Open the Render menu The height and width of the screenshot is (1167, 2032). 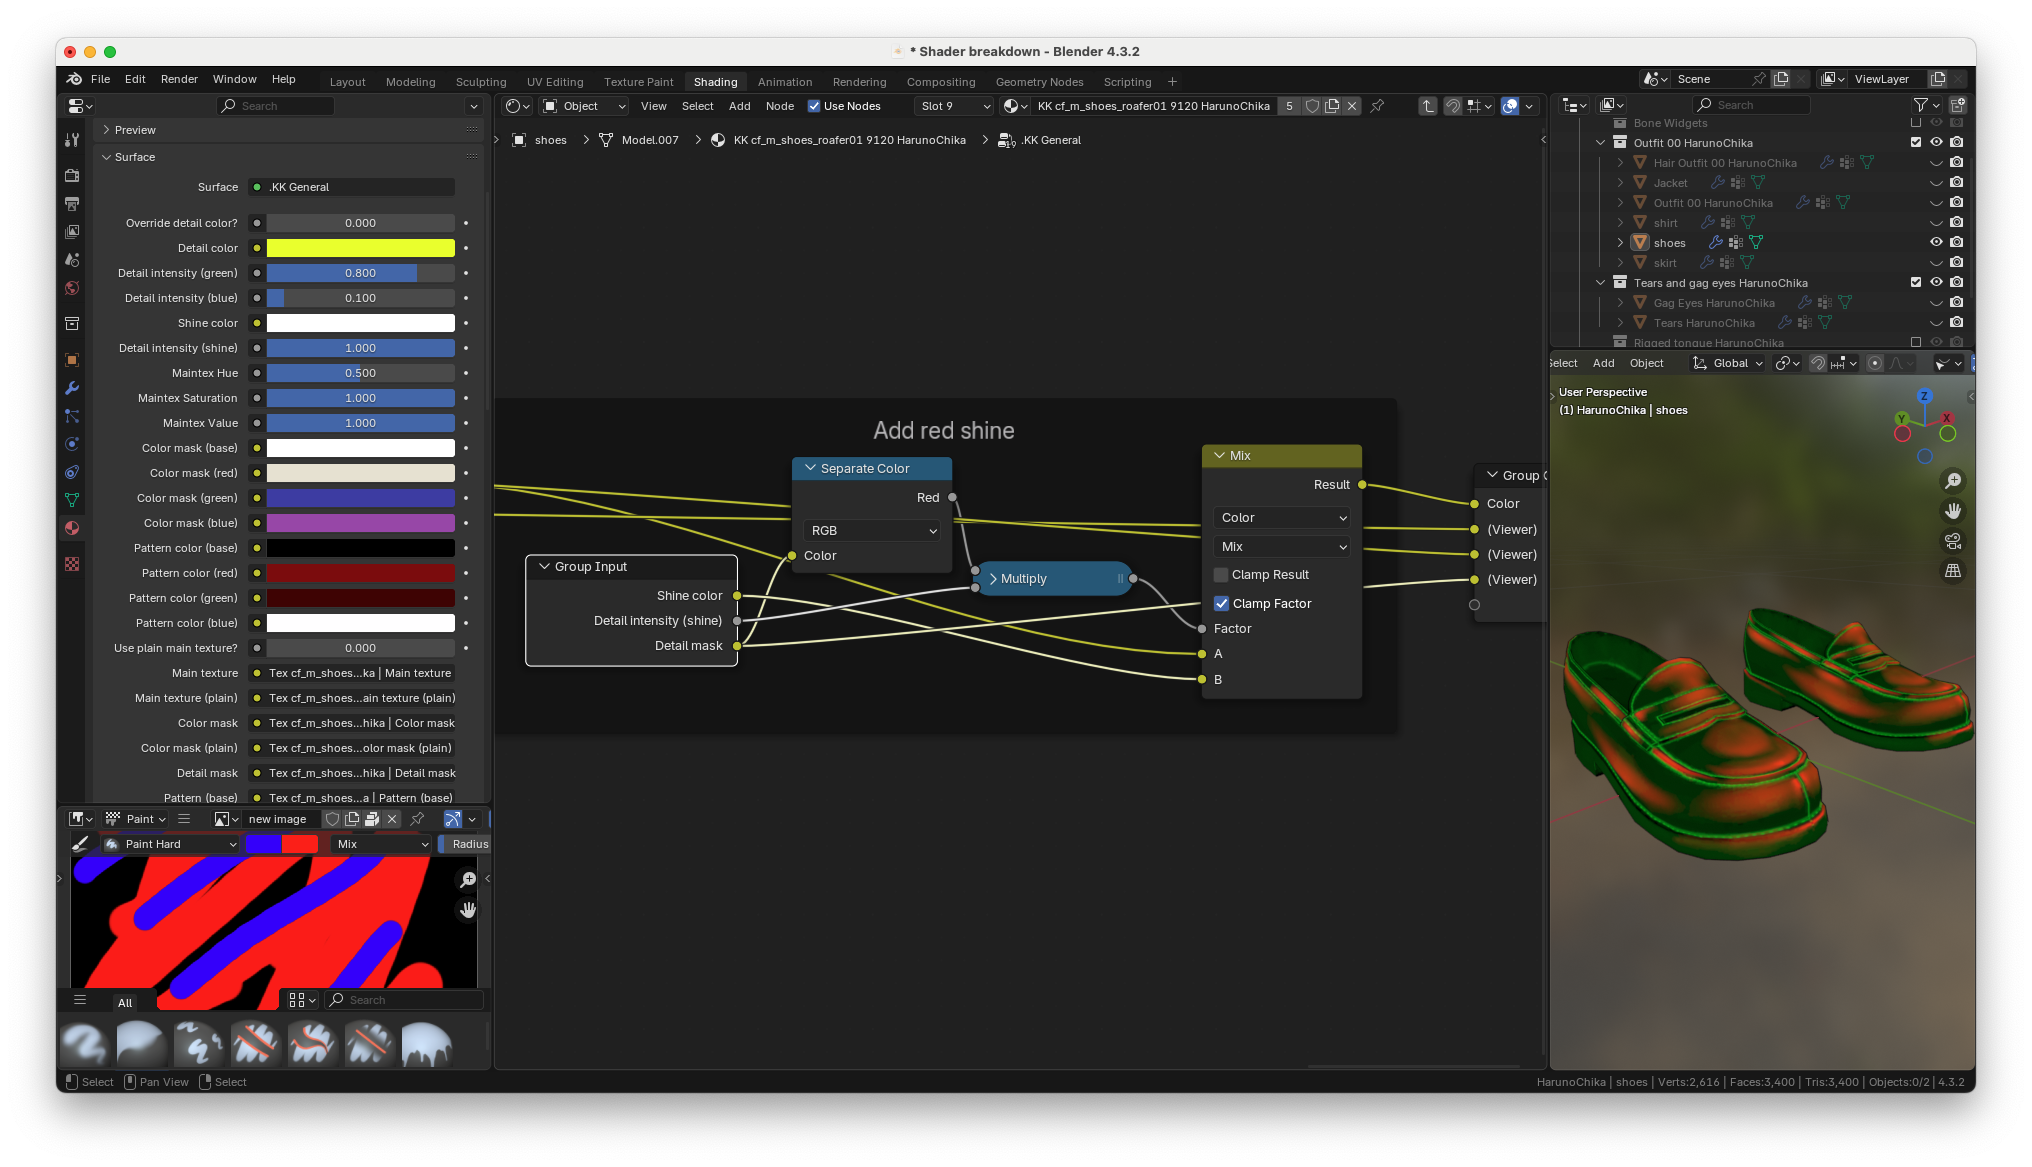pyautogui.click(x=179, y=79)
